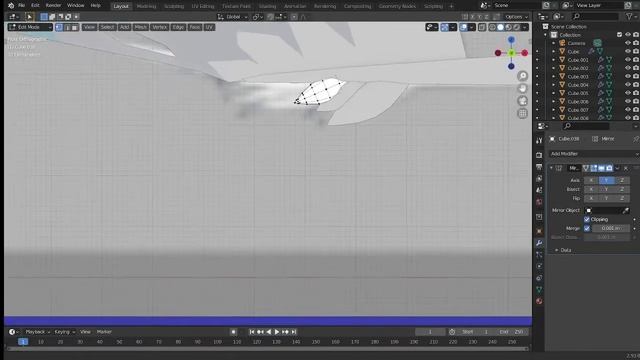This screenshot has width=640, height=360.
Task: Open the Output properties tab icon
Action: tap(539, 167)
